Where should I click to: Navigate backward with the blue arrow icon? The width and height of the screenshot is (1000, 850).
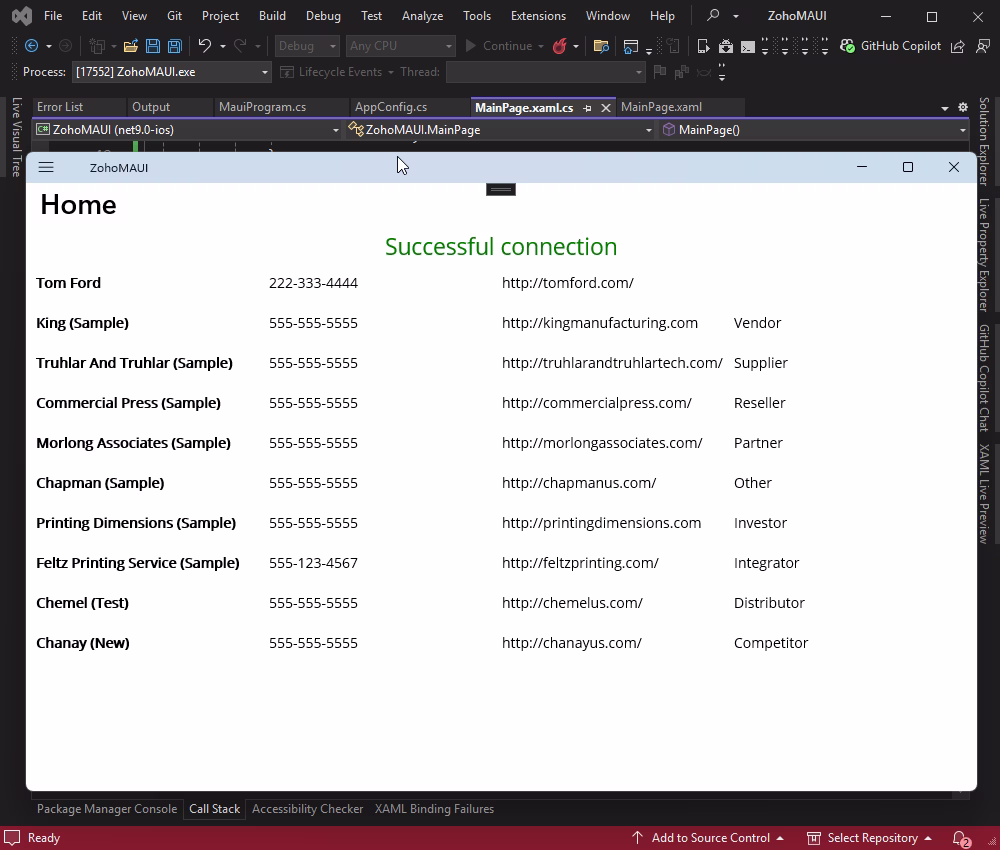(x=31, y=46)
